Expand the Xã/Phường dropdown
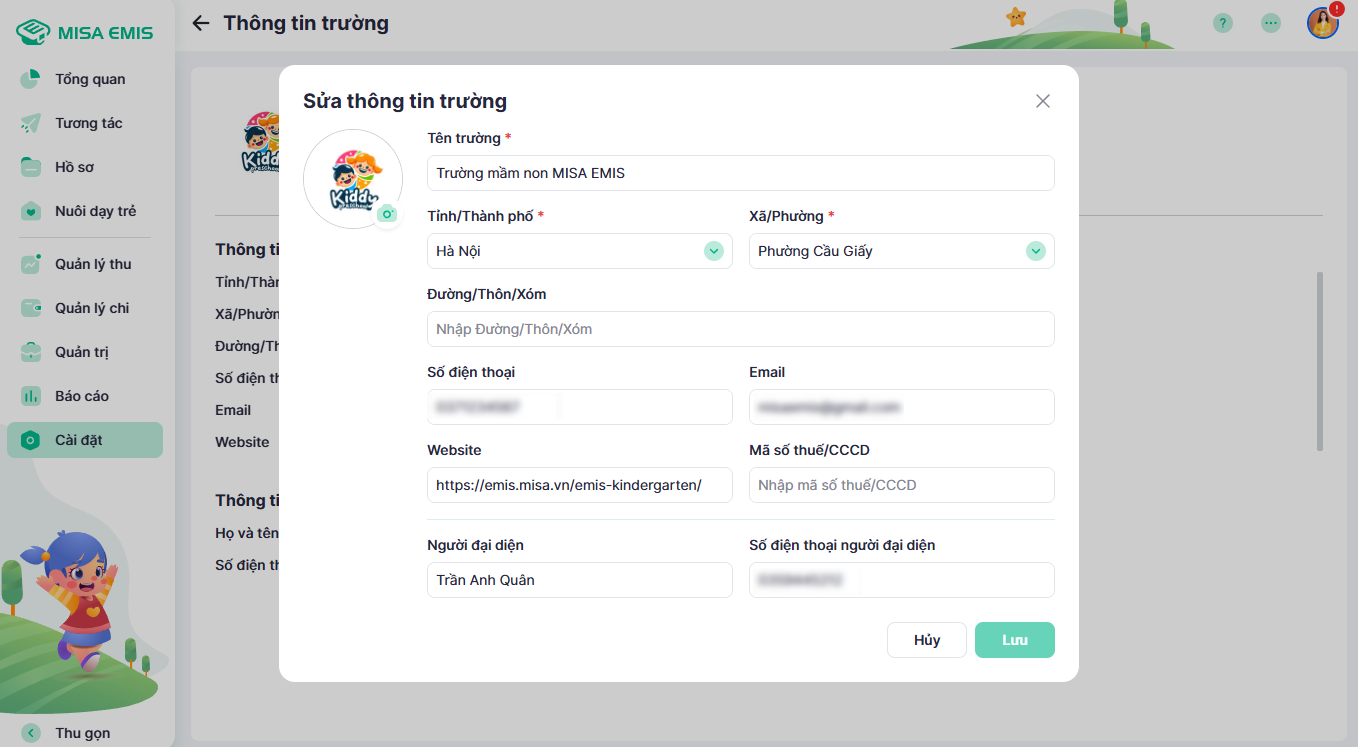Image resolution: width=1358 pixels, height=747 pixels. click(x=1035, y=251)
